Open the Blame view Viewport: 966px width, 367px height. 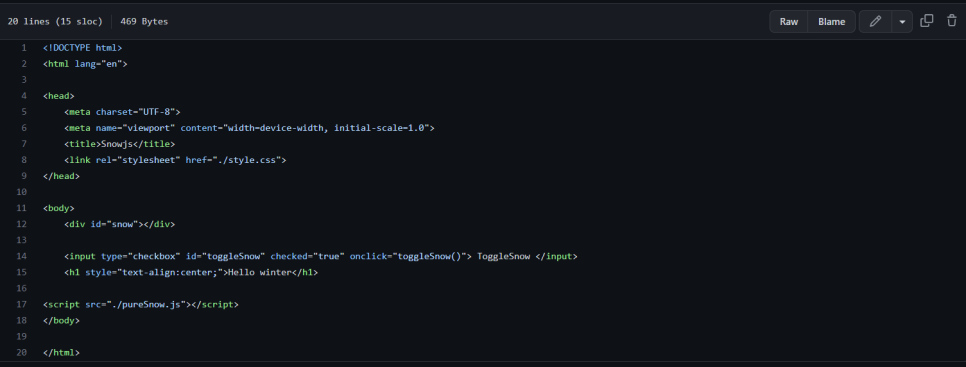click(832, 22)
